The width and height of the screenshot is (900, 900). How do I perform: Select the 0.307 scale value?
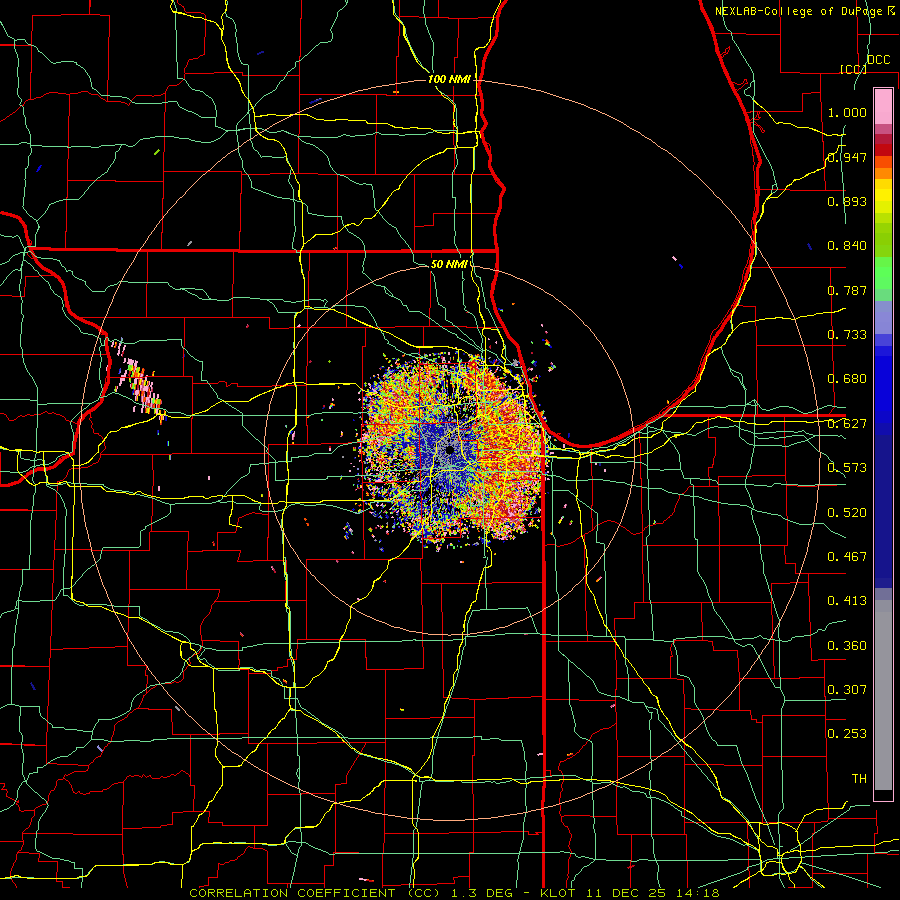coord(847,690)
